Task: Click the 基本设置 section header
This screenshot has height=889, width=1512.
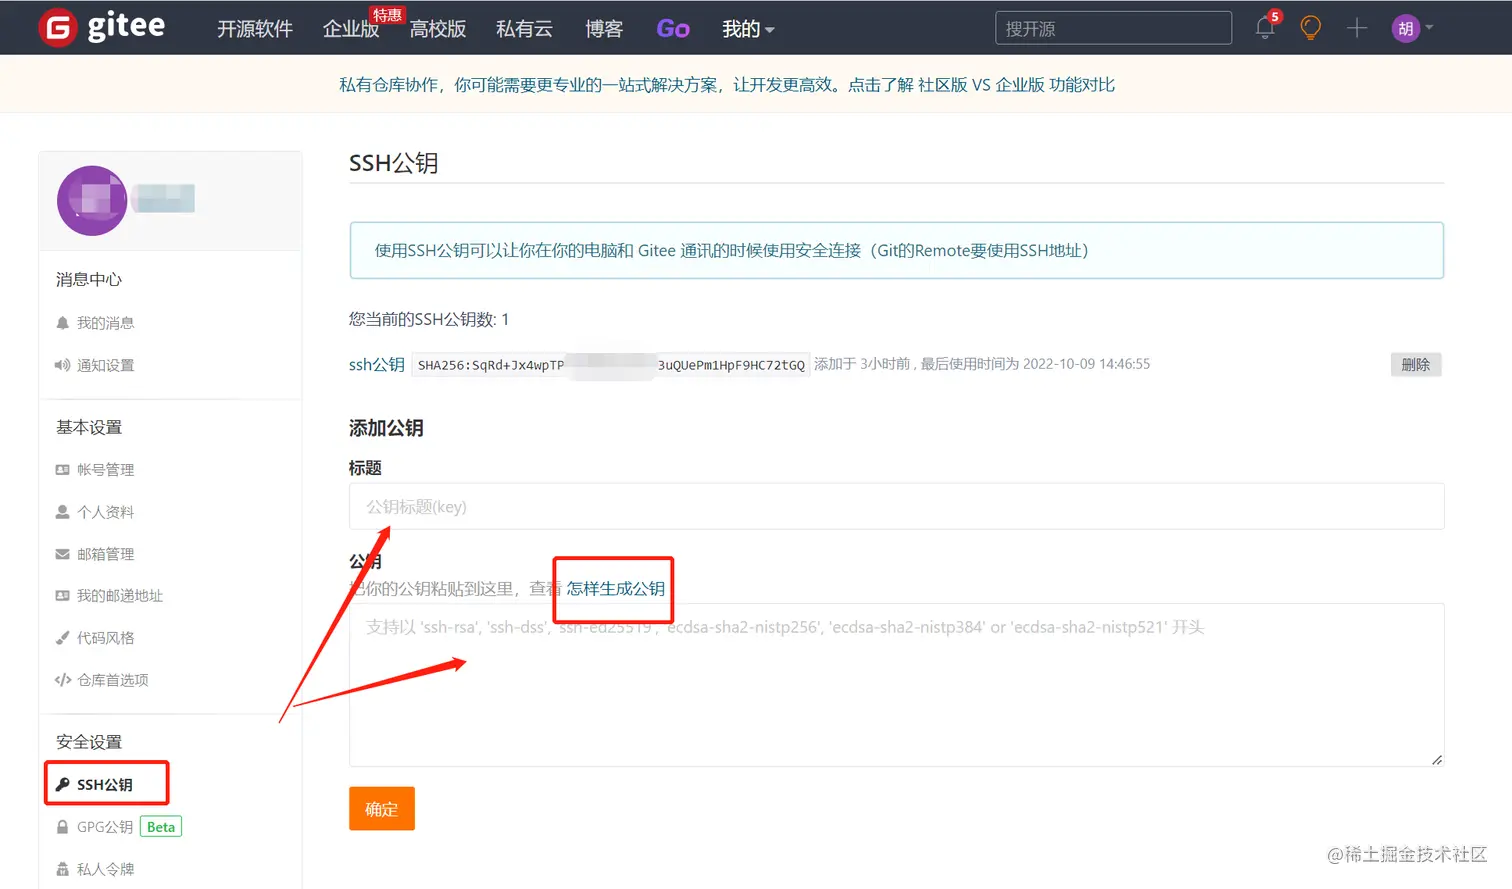Action: coord(89,428)
